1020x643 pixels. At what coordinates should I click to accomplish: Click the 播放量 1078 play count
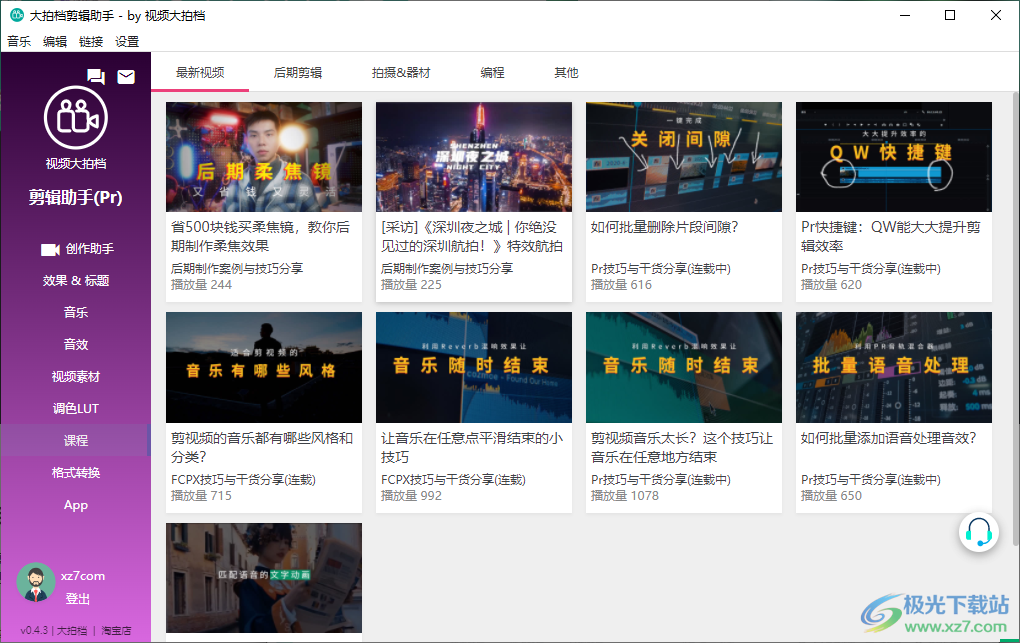(624, 495)
